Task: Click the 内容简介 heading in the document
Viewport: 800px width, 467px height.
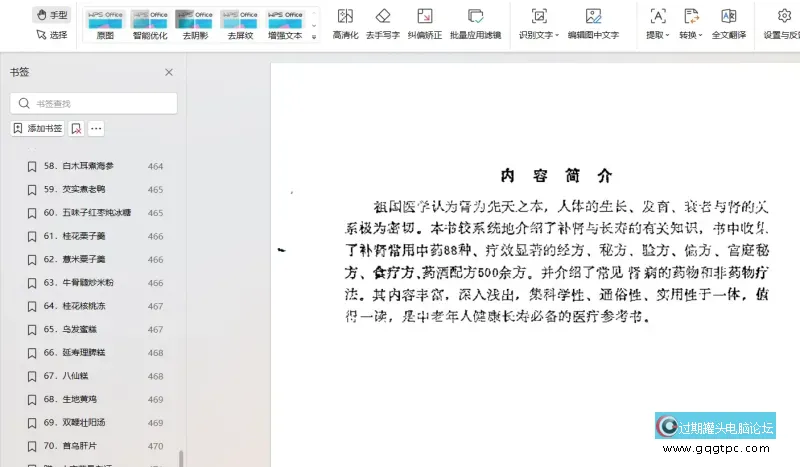Action: click(556, 176)
